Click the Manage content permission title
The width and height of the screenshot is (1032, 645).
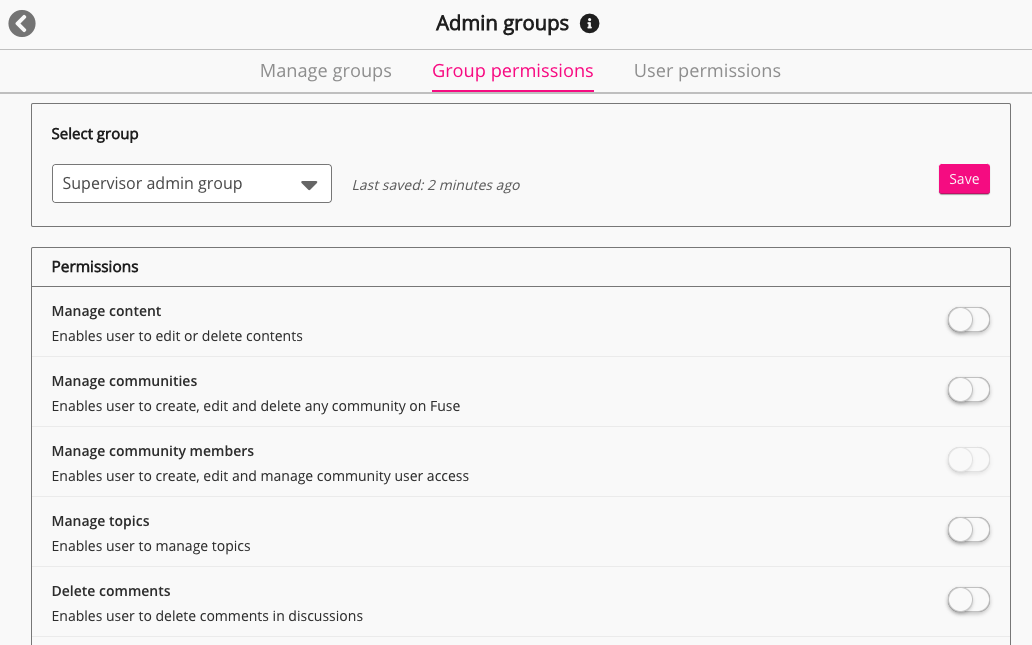(106, 311)
